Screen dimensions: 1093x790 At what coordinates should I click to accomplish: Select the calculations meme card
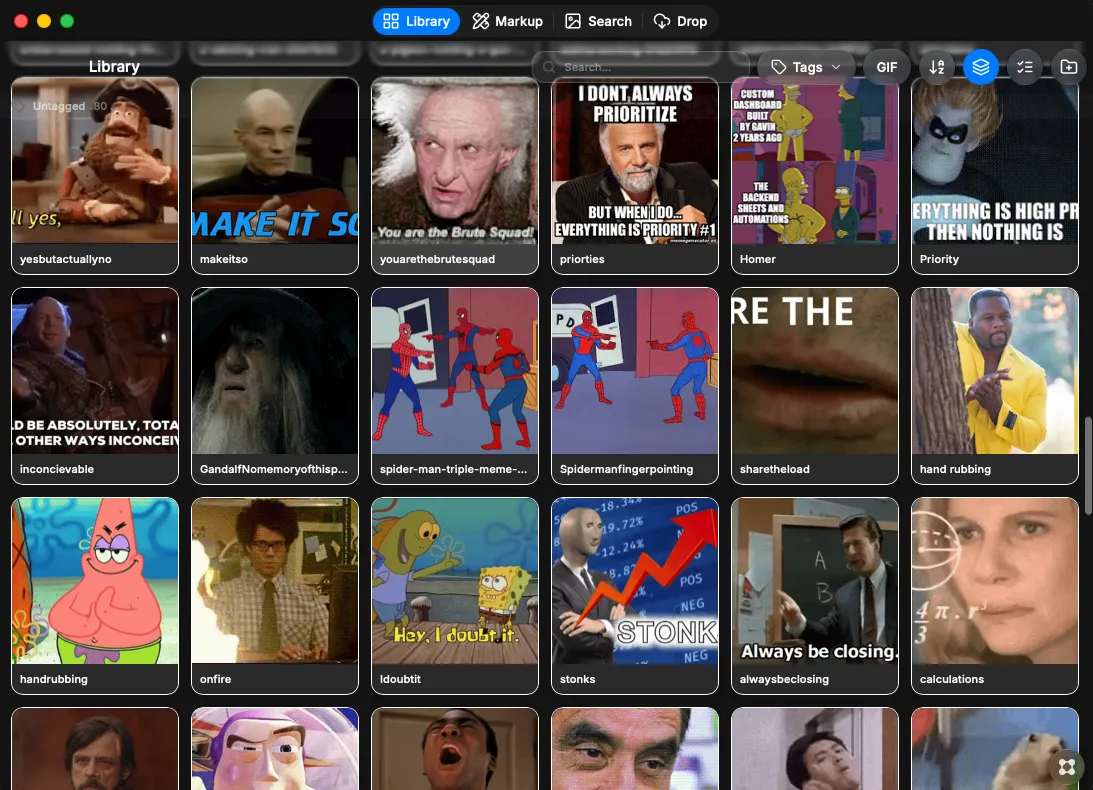pos(994,595)
